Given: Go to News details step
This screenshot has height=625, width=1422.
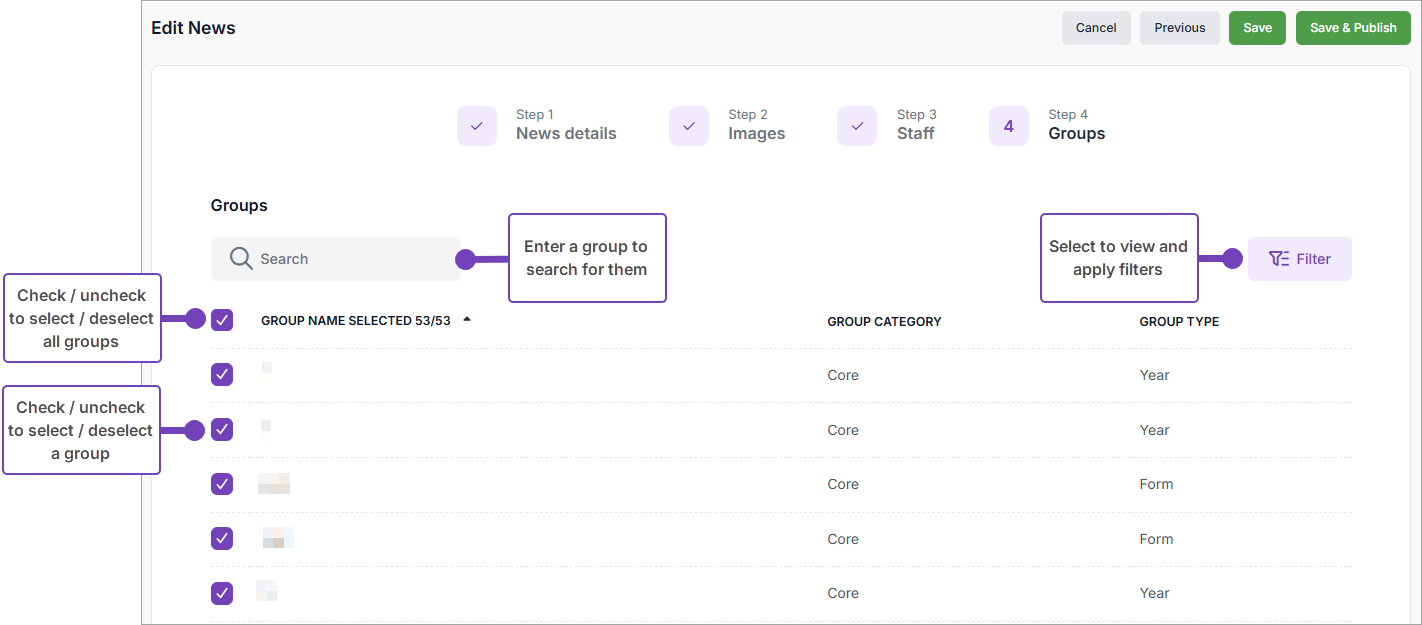Looking at the screenshot, I should click(565, 133).
